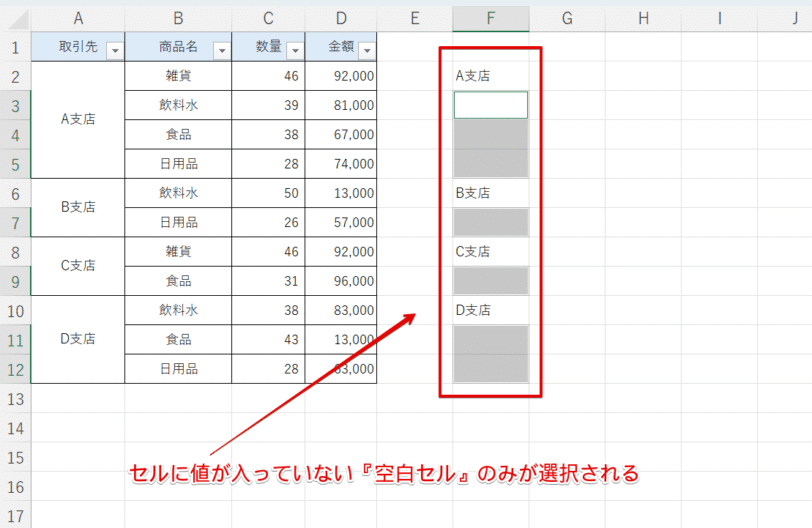Click 雑貨 cell in row 8
Screen dimensions: 812x528
[x=178, y=252]
